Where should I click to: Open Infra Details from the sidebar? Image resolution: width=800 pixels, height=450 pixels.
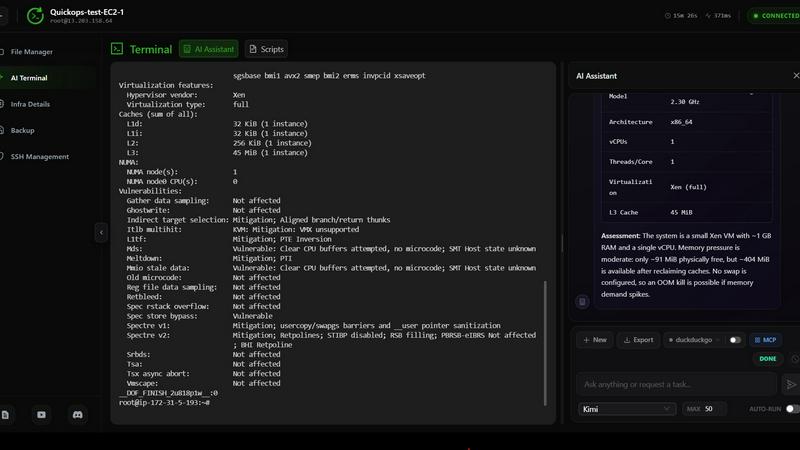click(x=30, y=104)
